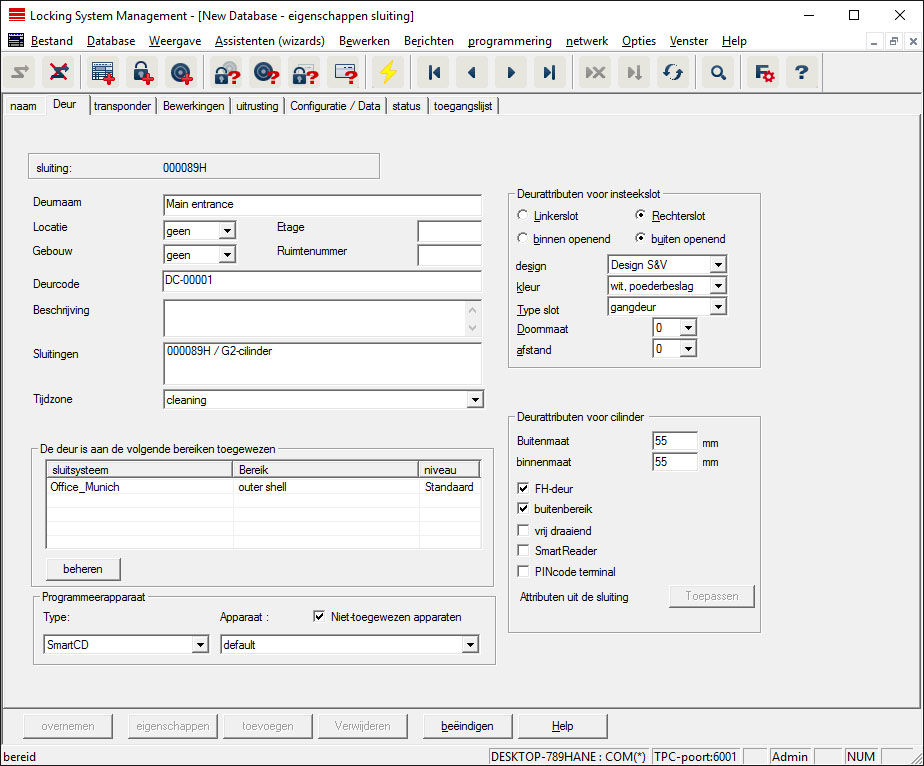The image size is (924, 766).
Task: Jump to first record with toolbar arrow
Action: click(434, 73)
